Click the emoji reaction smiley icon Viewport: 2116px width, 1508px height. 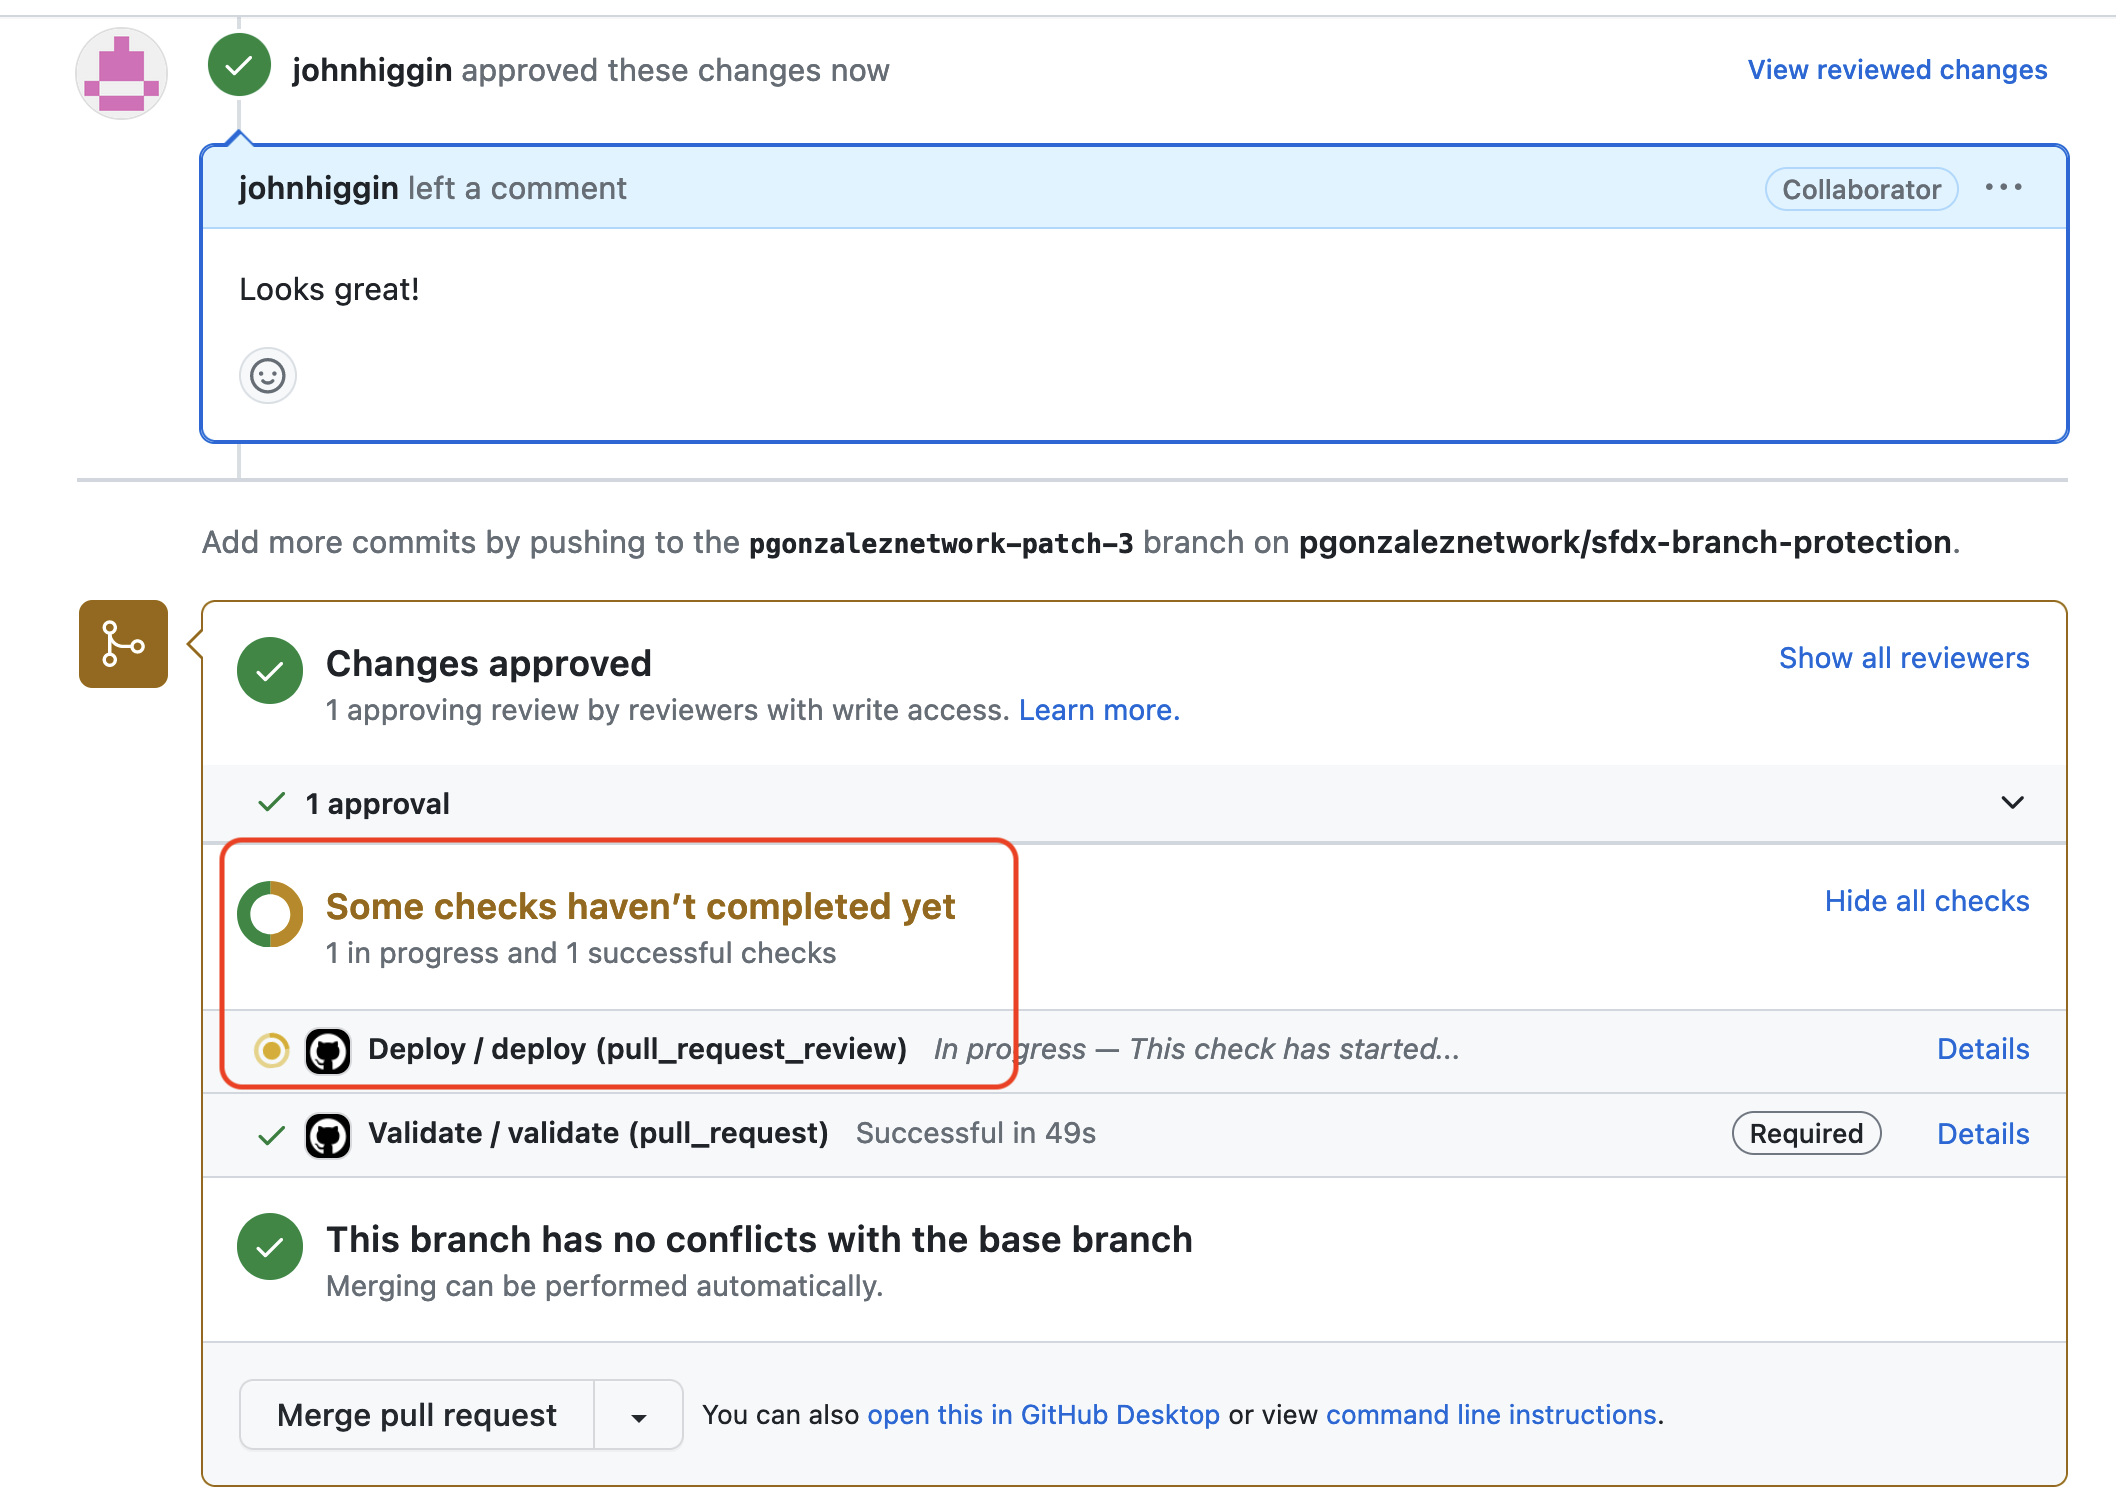click(268, 374)
